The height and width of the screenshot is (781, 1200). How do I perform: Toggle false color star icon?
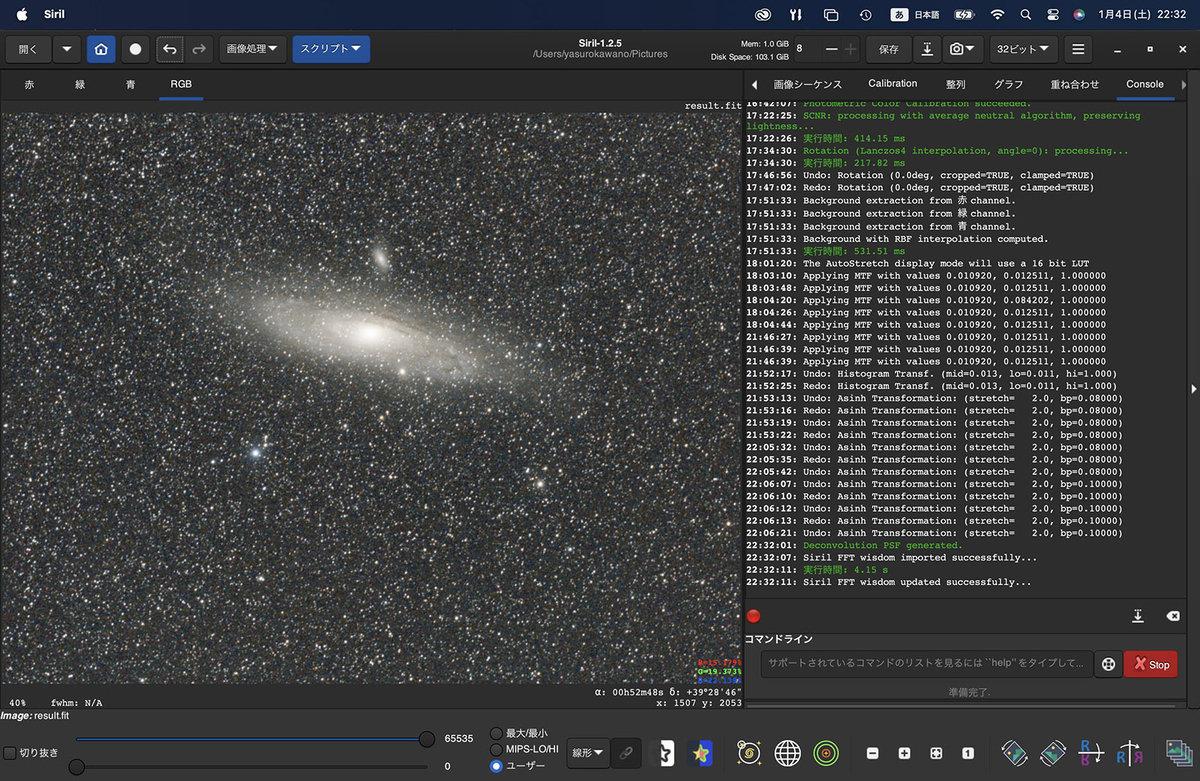click(x=701, y=752)
